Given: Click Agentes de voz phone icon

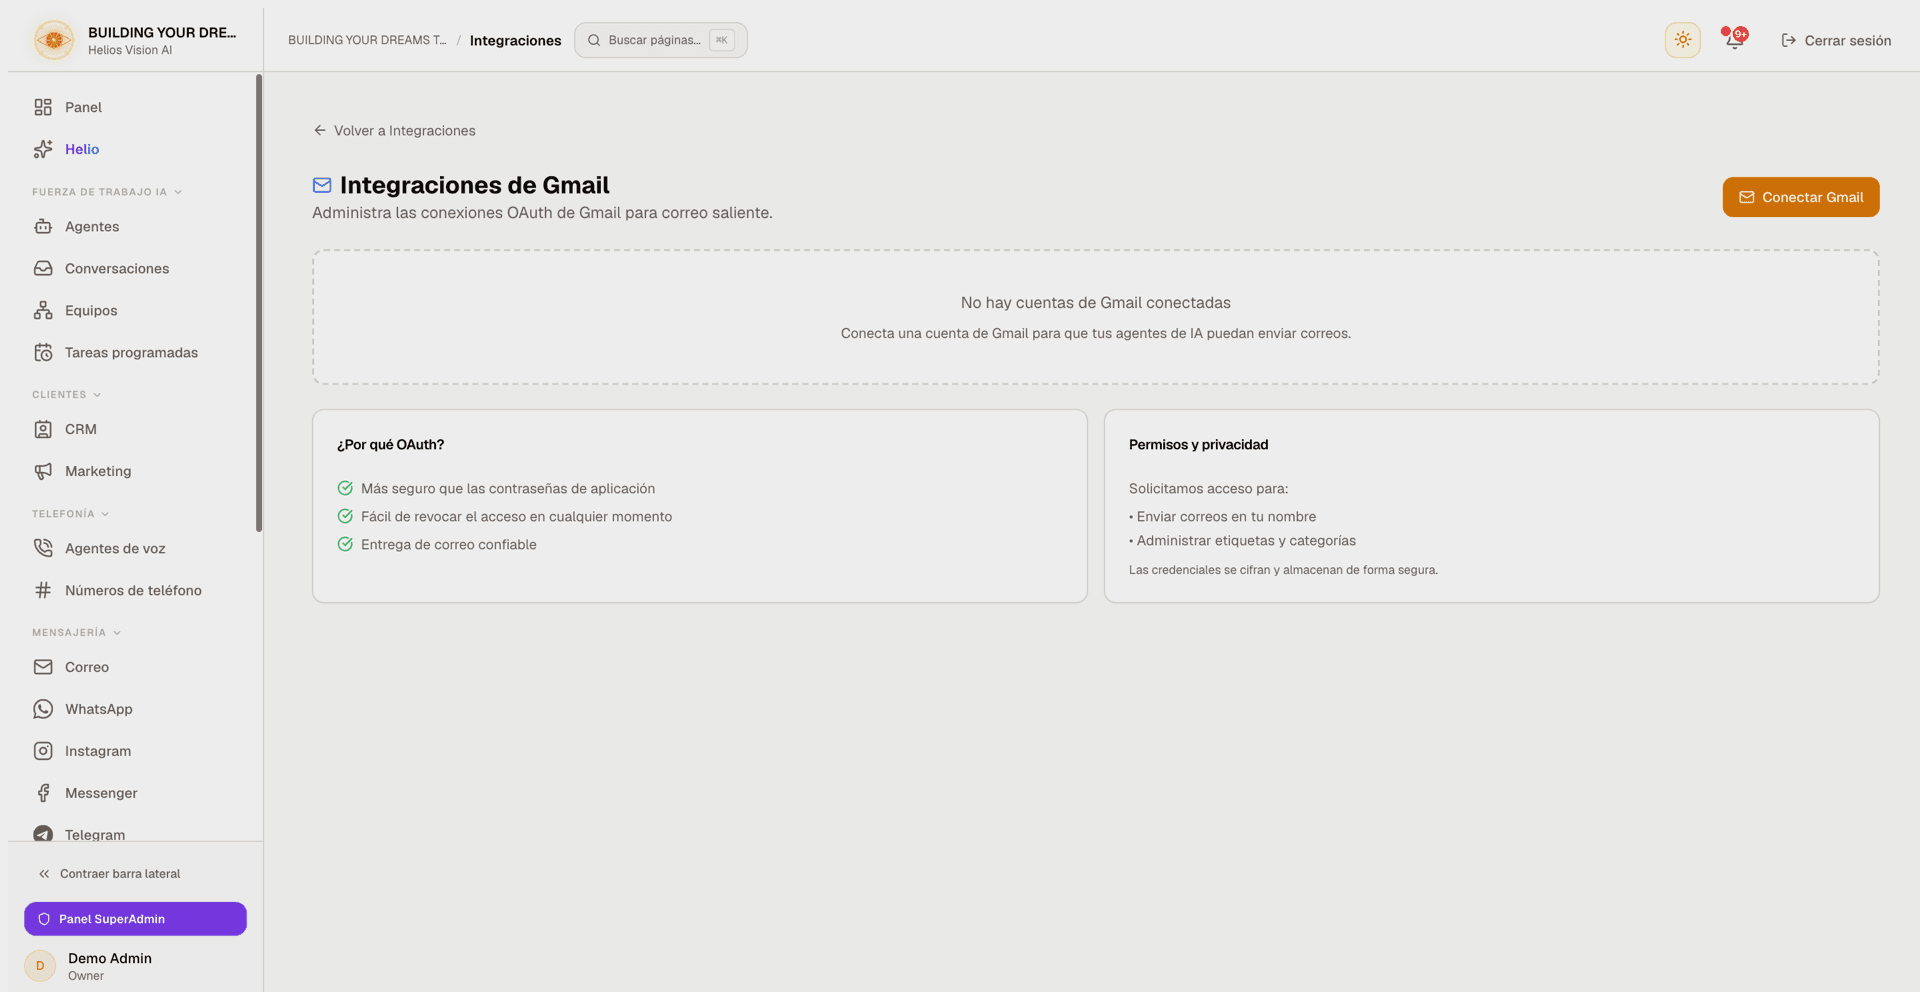Looking at the screenshot, I should [43, 549].
